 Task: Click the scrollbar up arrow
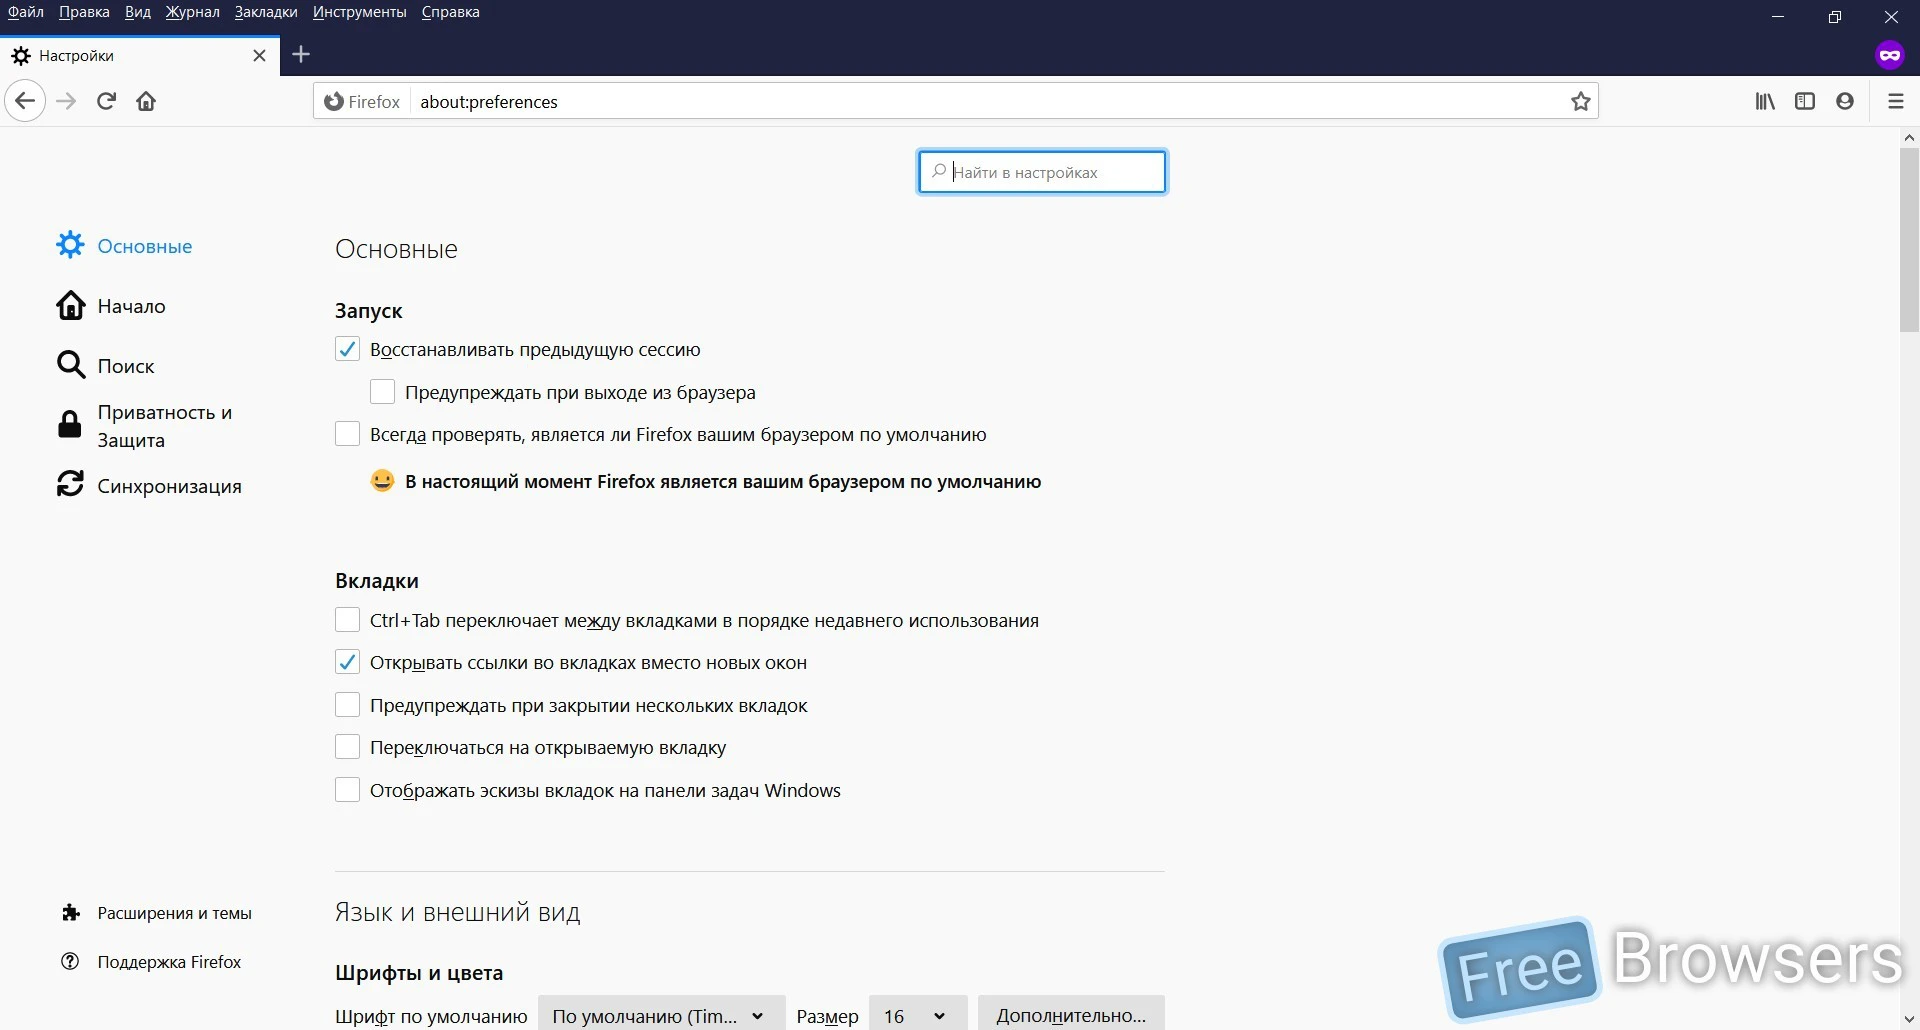click(1909, 138)
